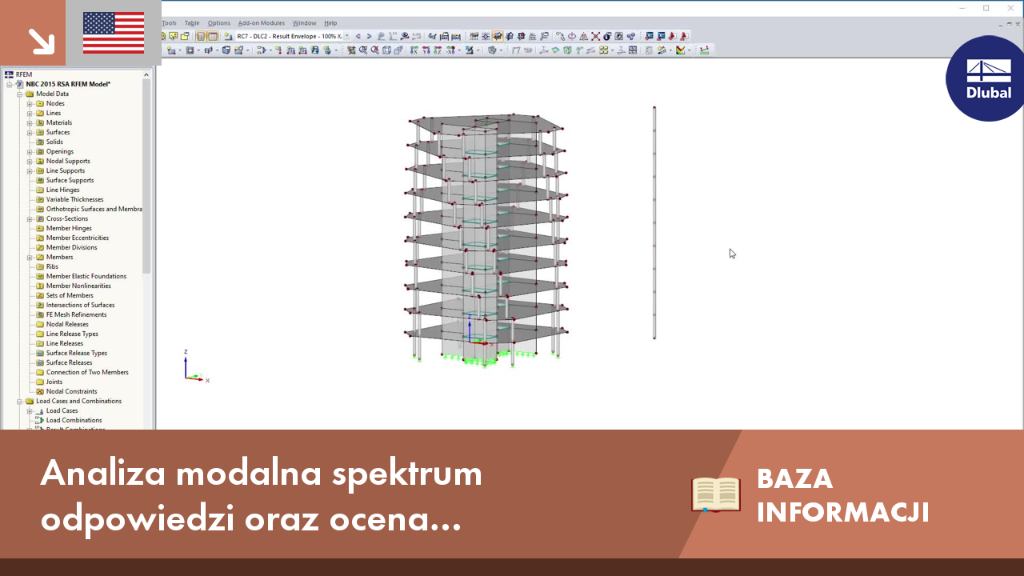Screen dimensions: 1024x576
Task: Select the Member Hinges tree item
Action: (x=69, y=229)
